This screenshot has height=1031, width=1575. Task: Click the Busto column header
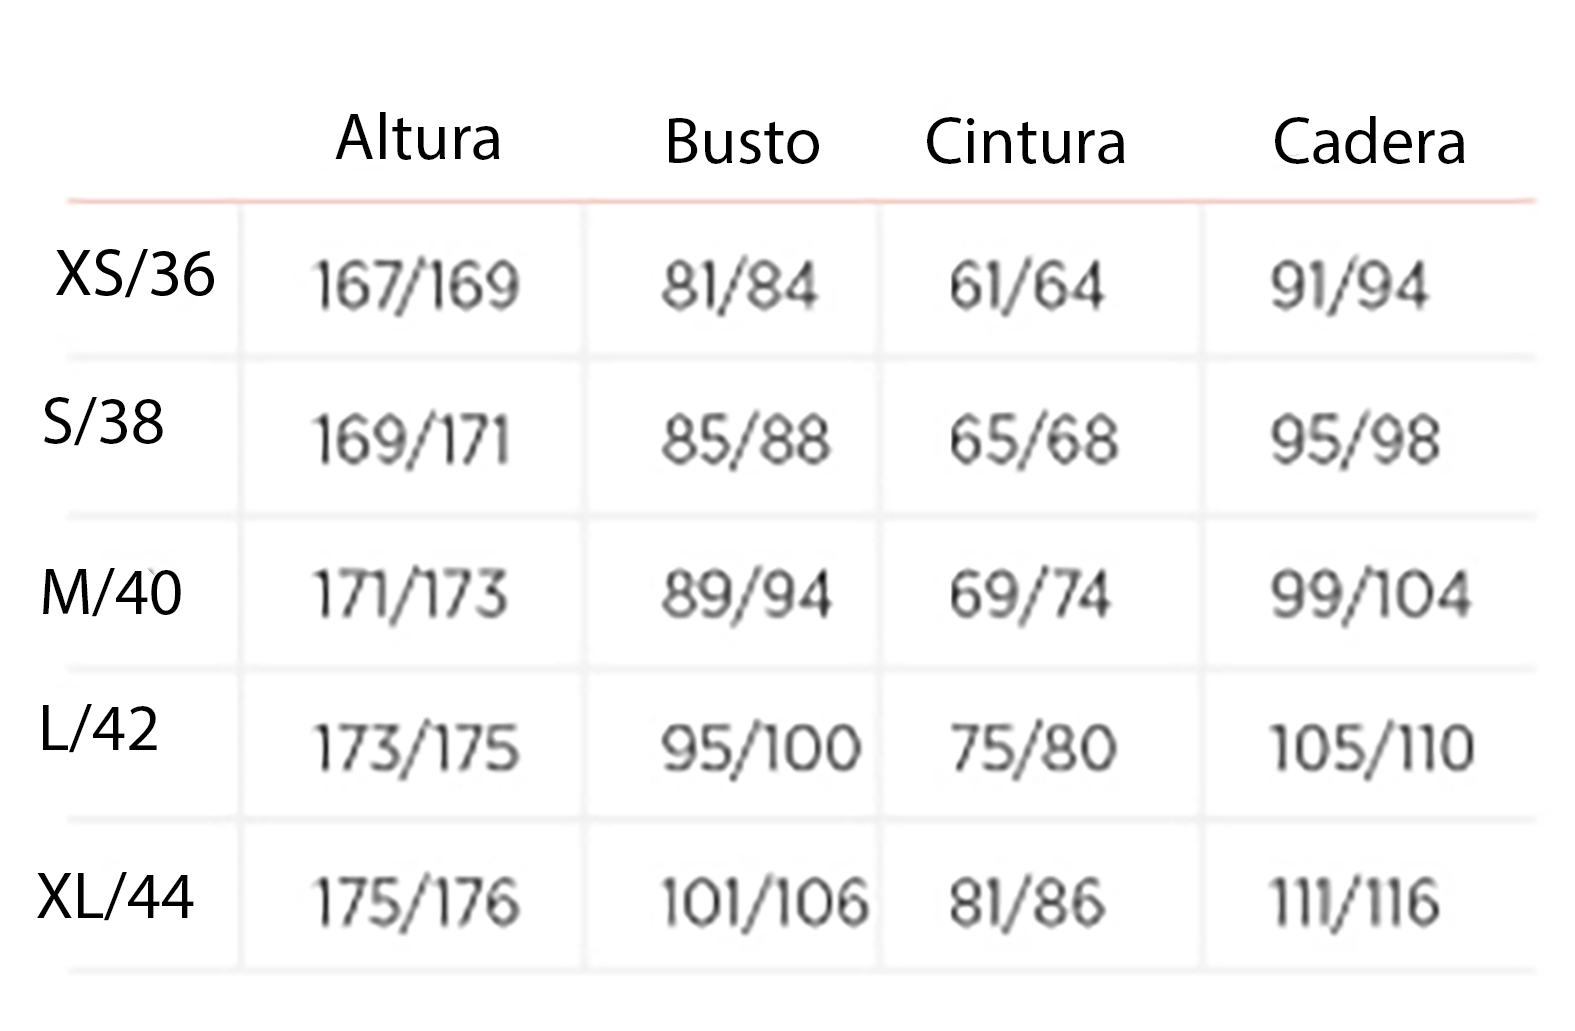pos(742,142)
